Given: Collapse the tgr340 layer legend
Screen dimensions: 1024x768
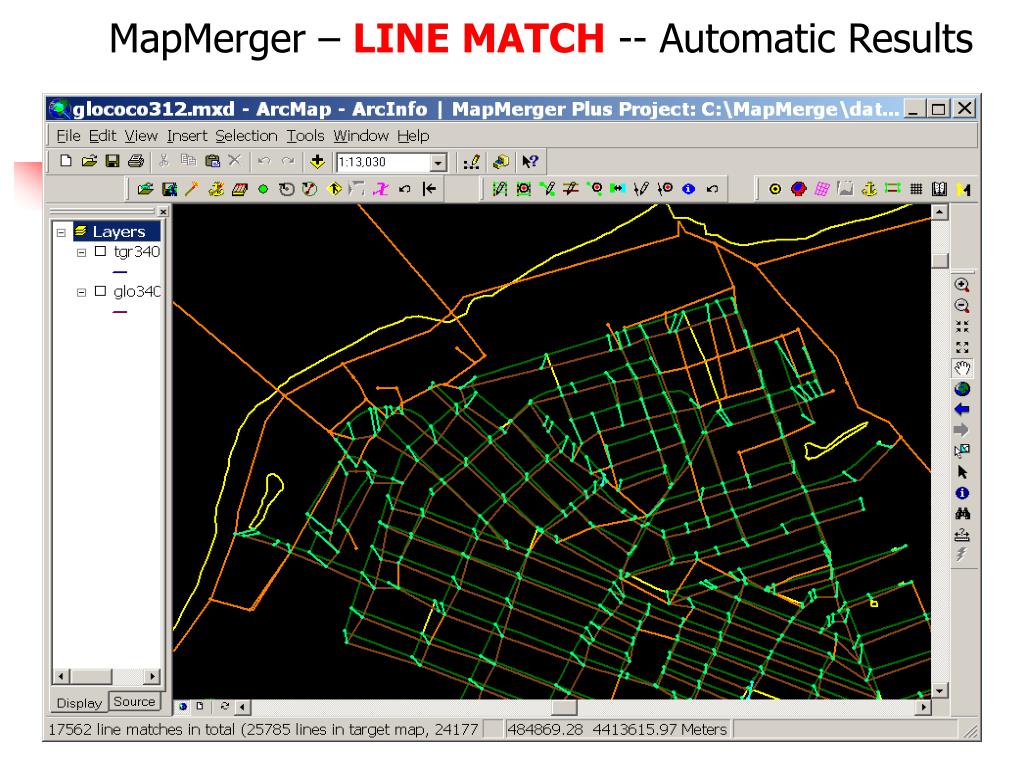Looking at the screenshot, I should point(82,252).
